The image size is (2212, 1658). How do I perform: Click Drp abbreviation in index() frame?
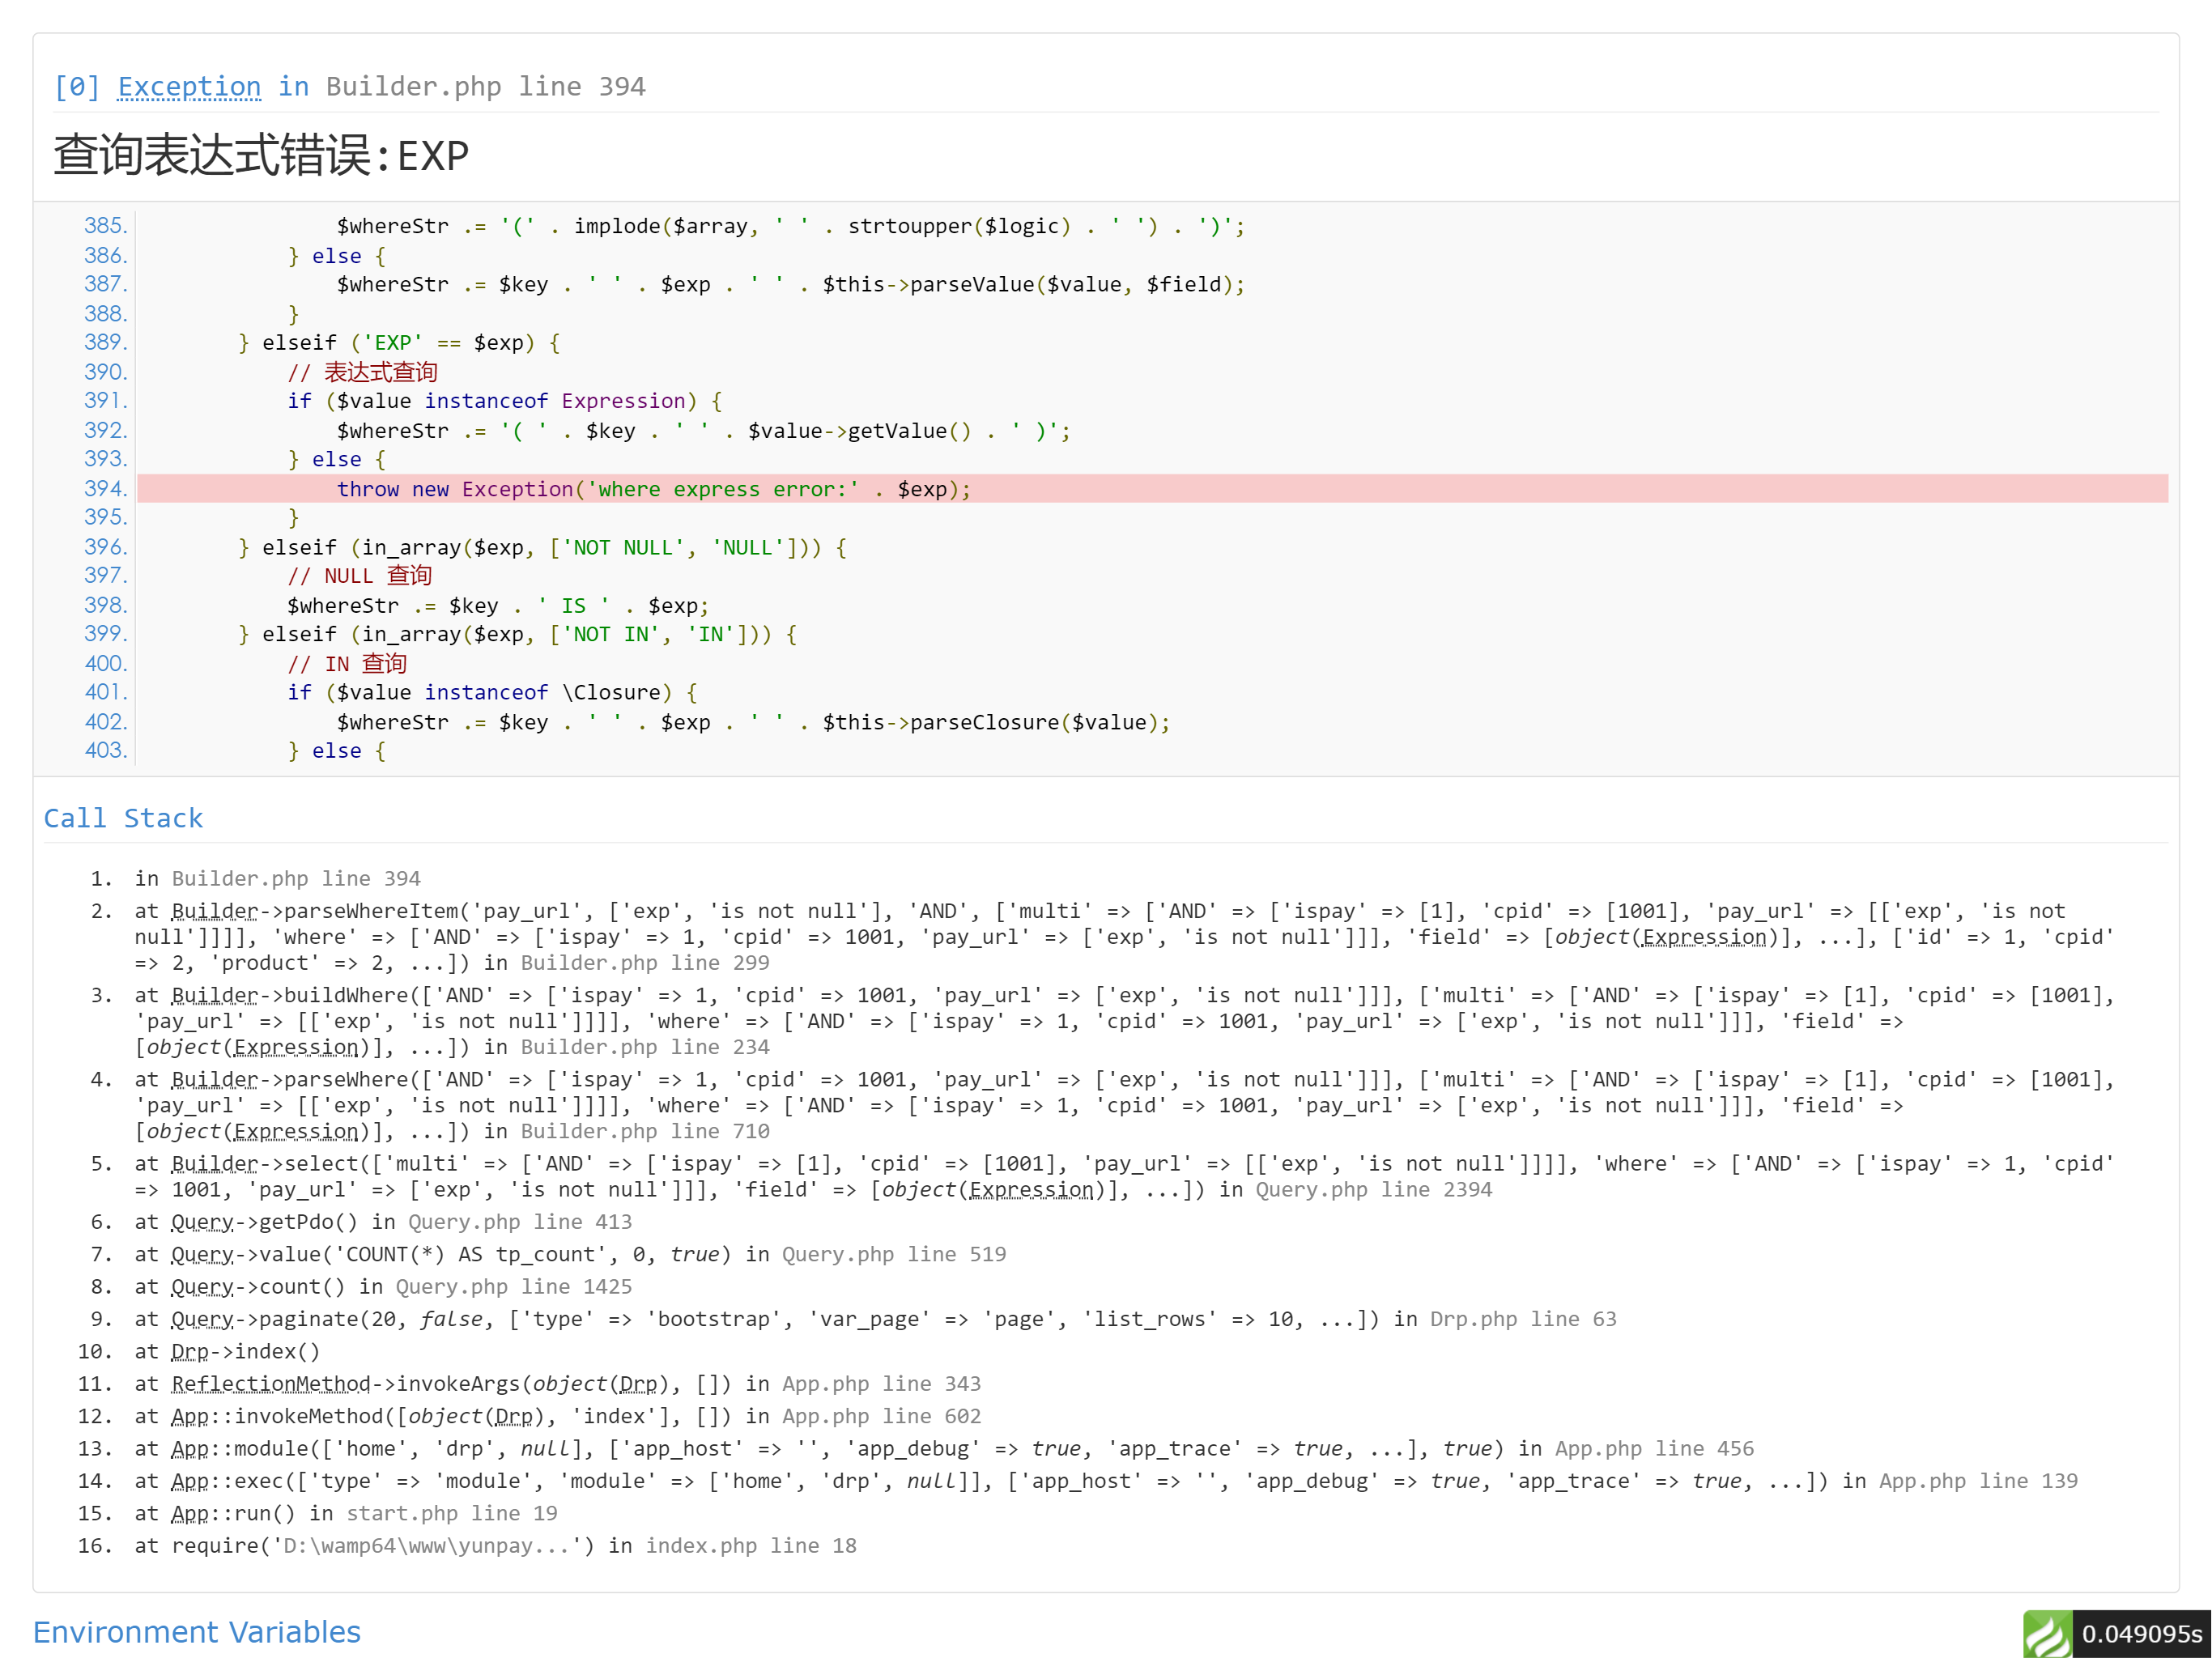pyautogui.click(x=189, y=1351)
